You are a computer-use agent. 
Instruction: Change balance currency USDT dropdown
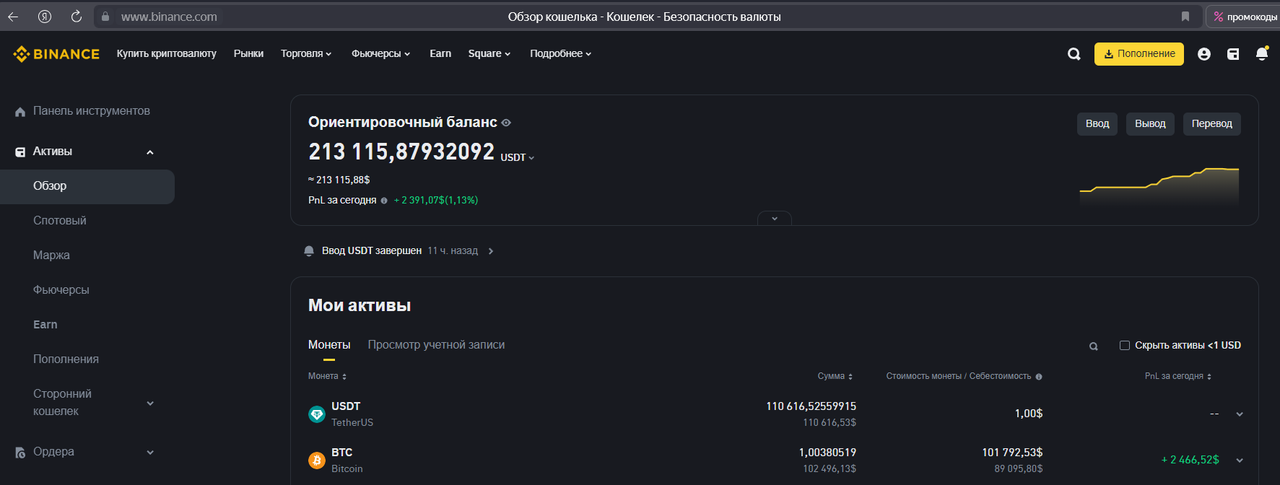pyautogui.click(x=518, y=157)
